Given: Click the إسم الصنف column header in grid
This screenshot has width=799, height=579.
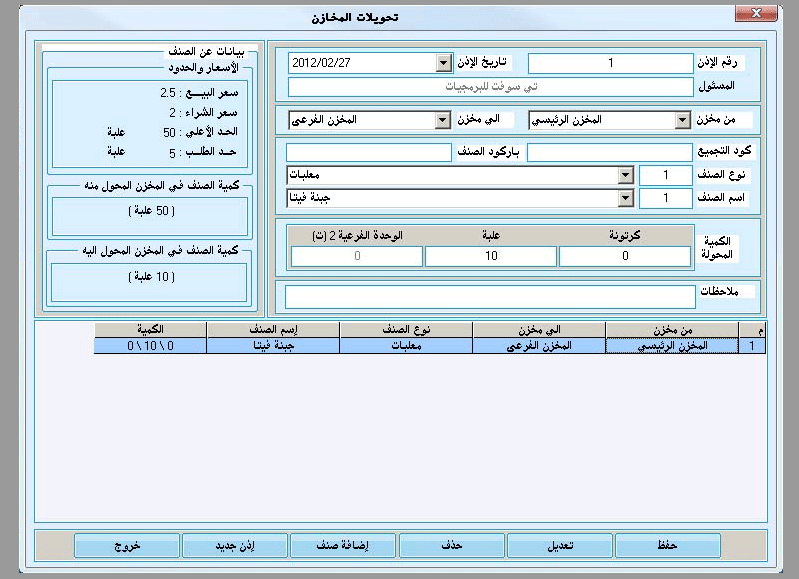Looking at the screenshot, I should point(273,330).
